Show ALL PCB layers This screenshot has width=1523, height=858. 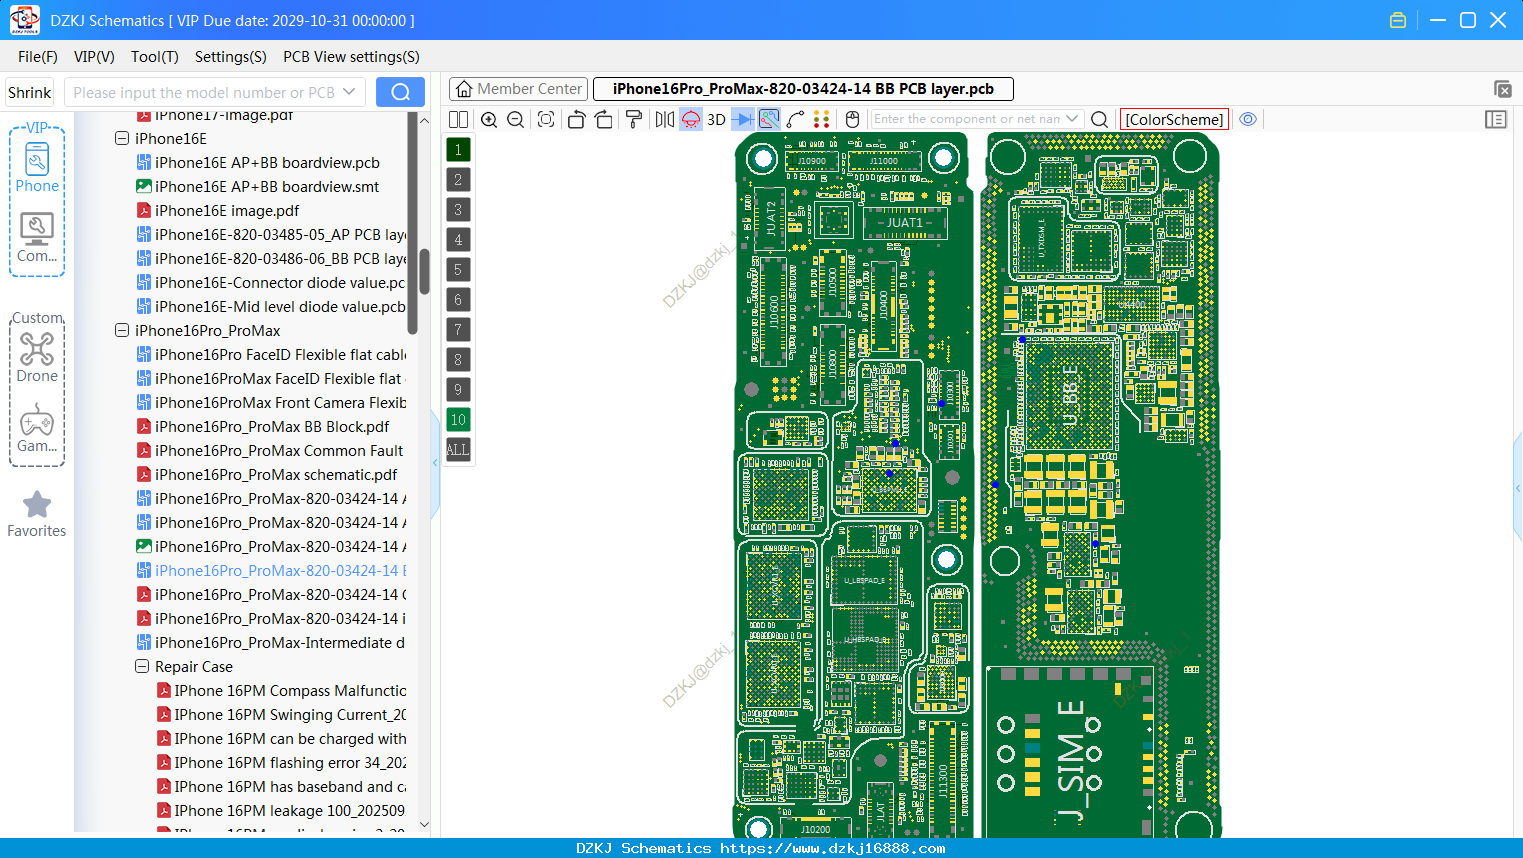tap(458, 449)
